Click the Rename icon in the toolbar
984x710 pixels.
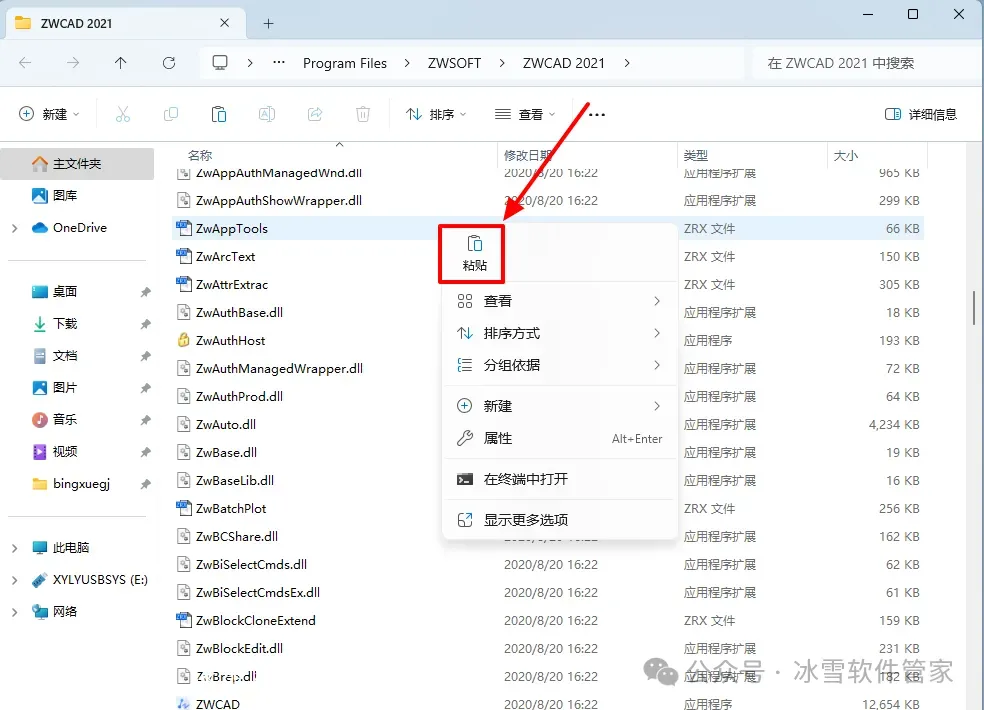[x=267, y=114]
